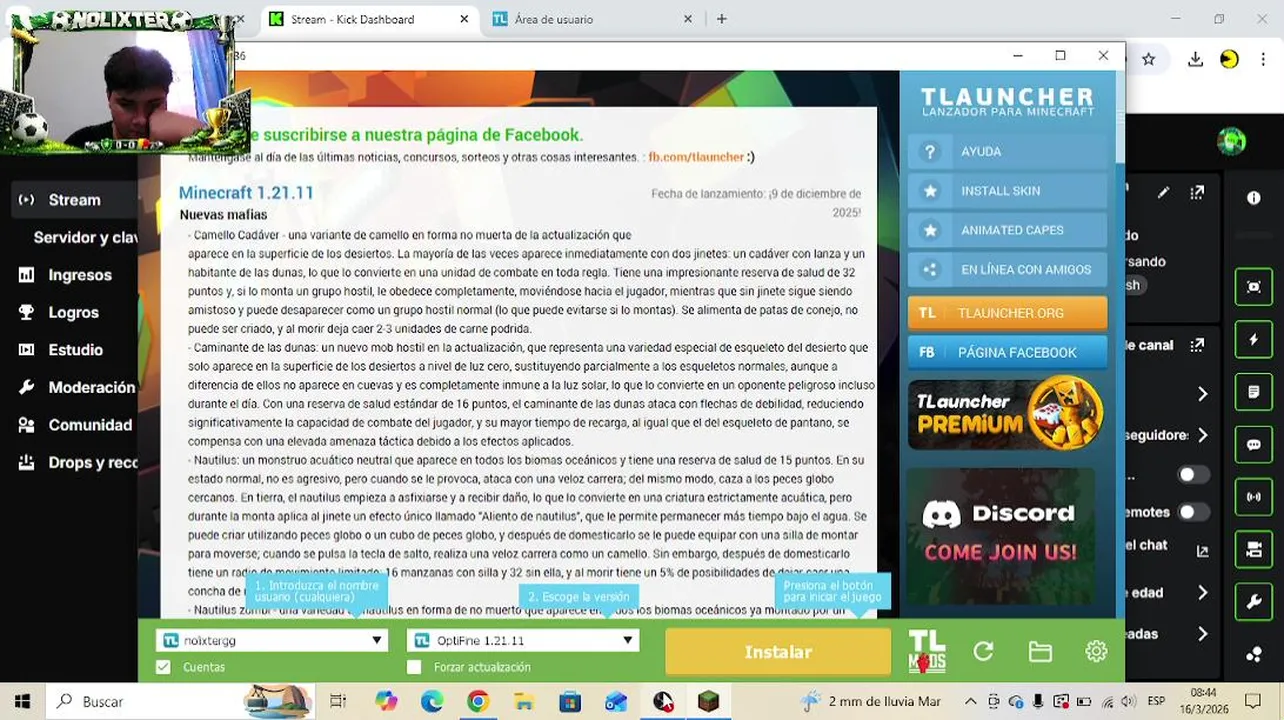
Task: Click the lightning bolt icon in Kick sidebar
Action: click(x=1254, y=340)
